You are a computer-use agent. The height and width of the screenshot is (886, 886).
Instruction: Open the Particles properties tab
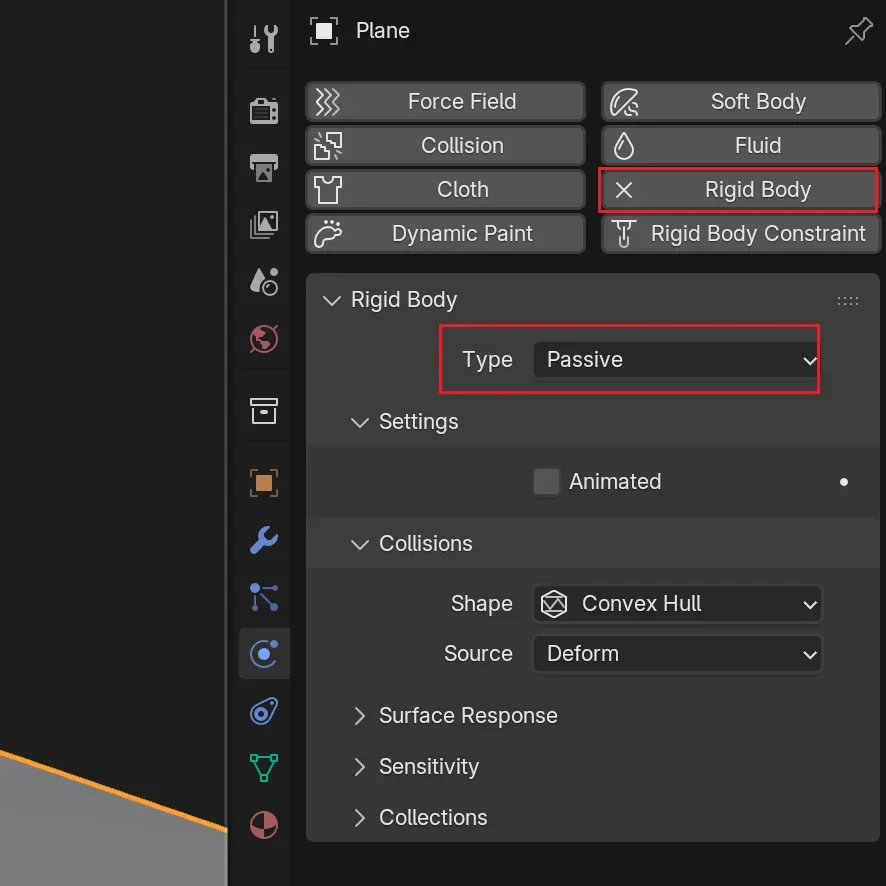pos(264,597)
